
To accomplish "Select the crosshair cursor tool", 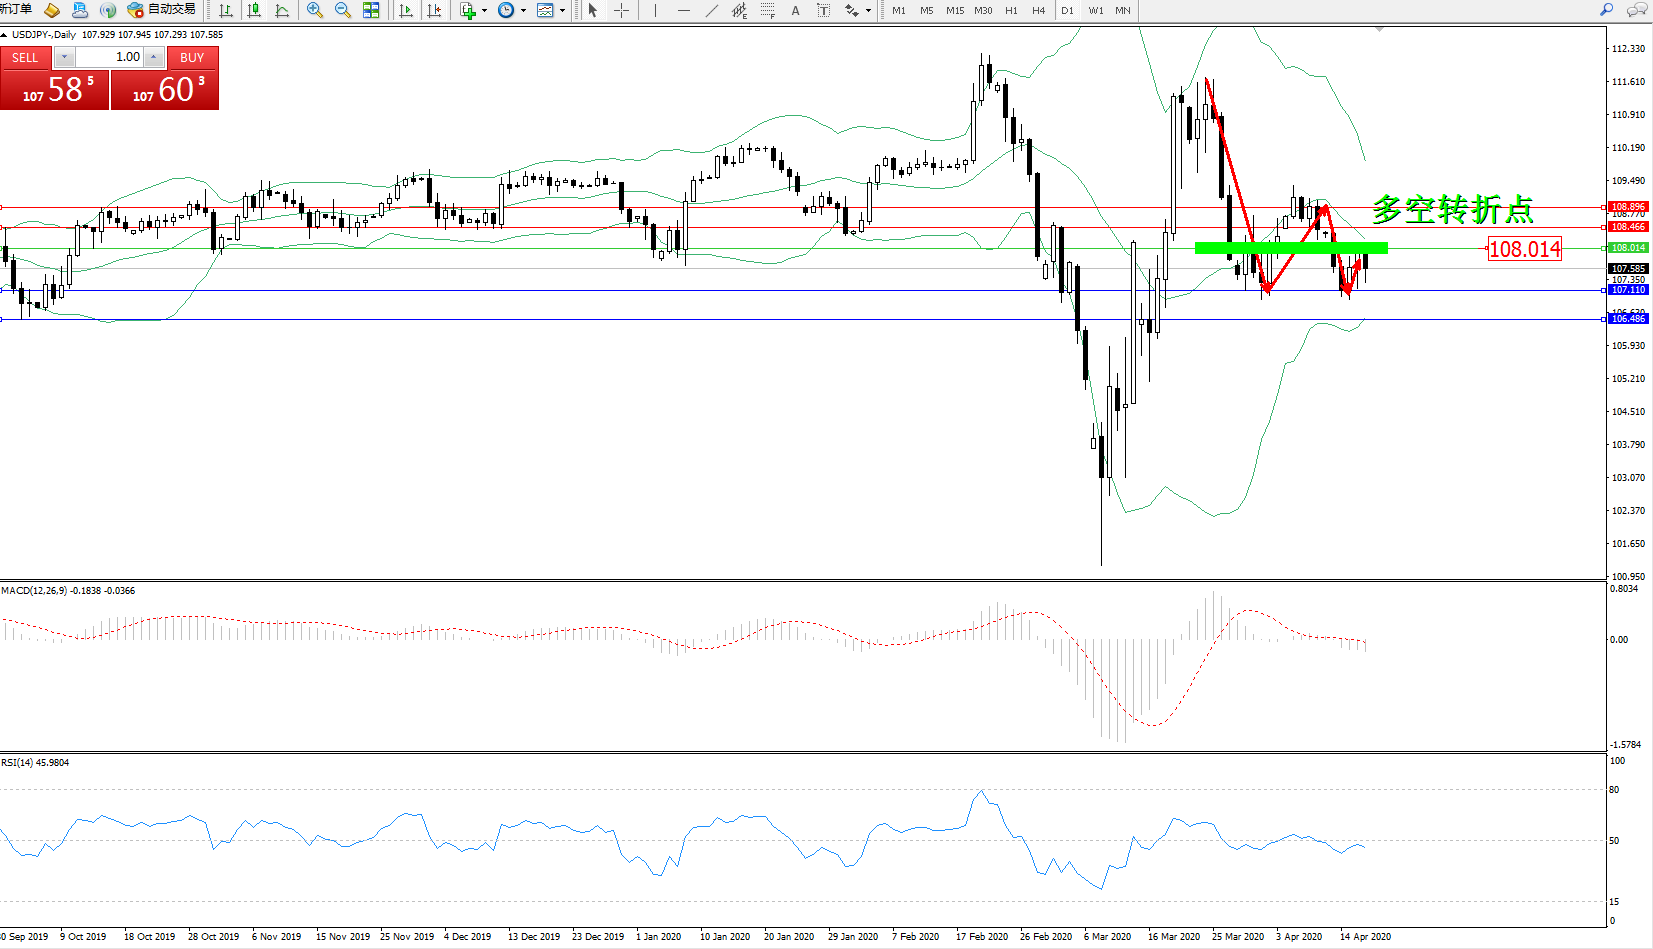I will pyautogui.click(x=621, y=10).
